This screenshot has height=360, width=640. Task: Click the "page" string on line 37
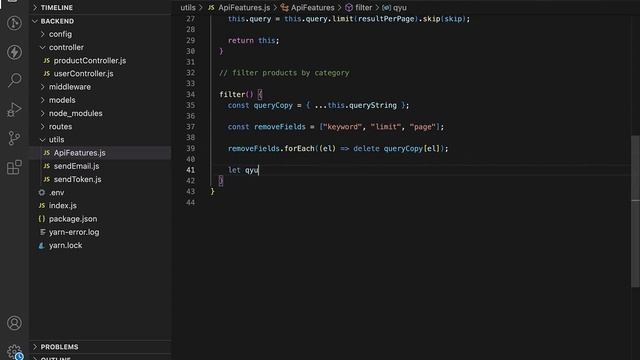[x=422, y=127]
